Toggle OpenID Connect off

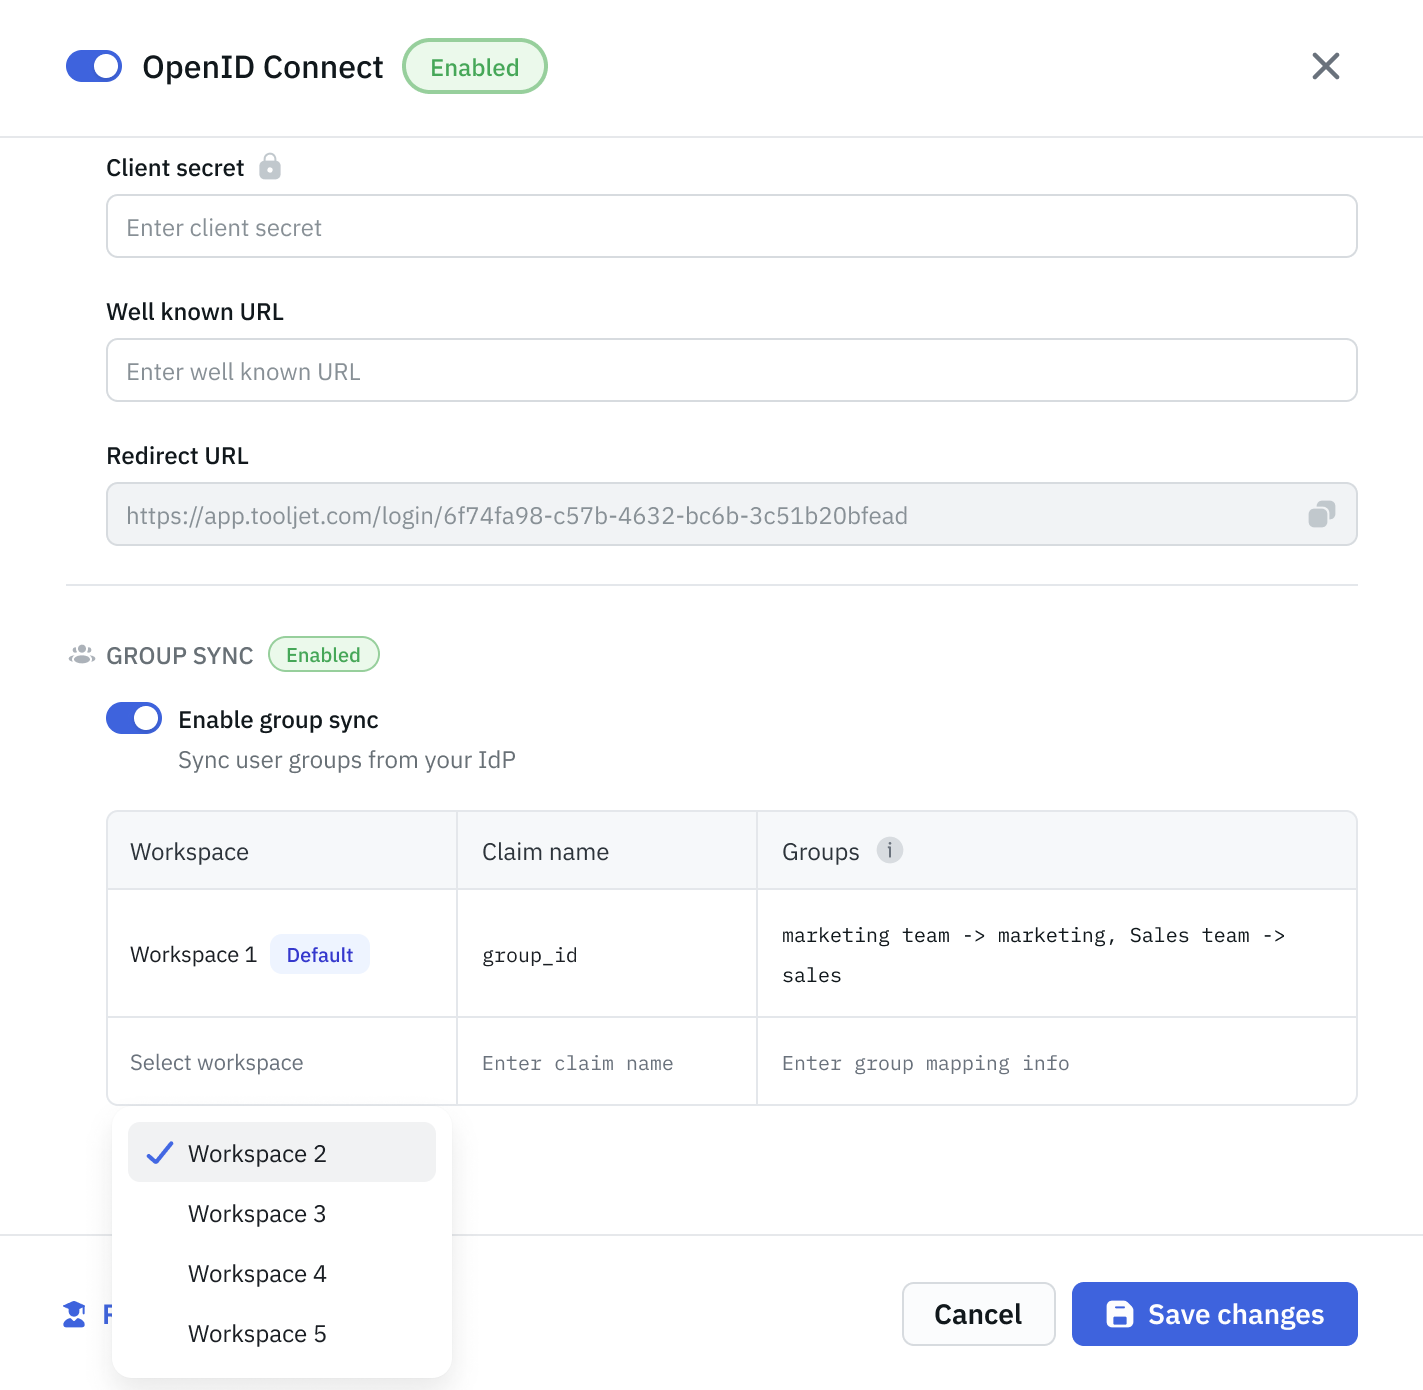[93, 66]
